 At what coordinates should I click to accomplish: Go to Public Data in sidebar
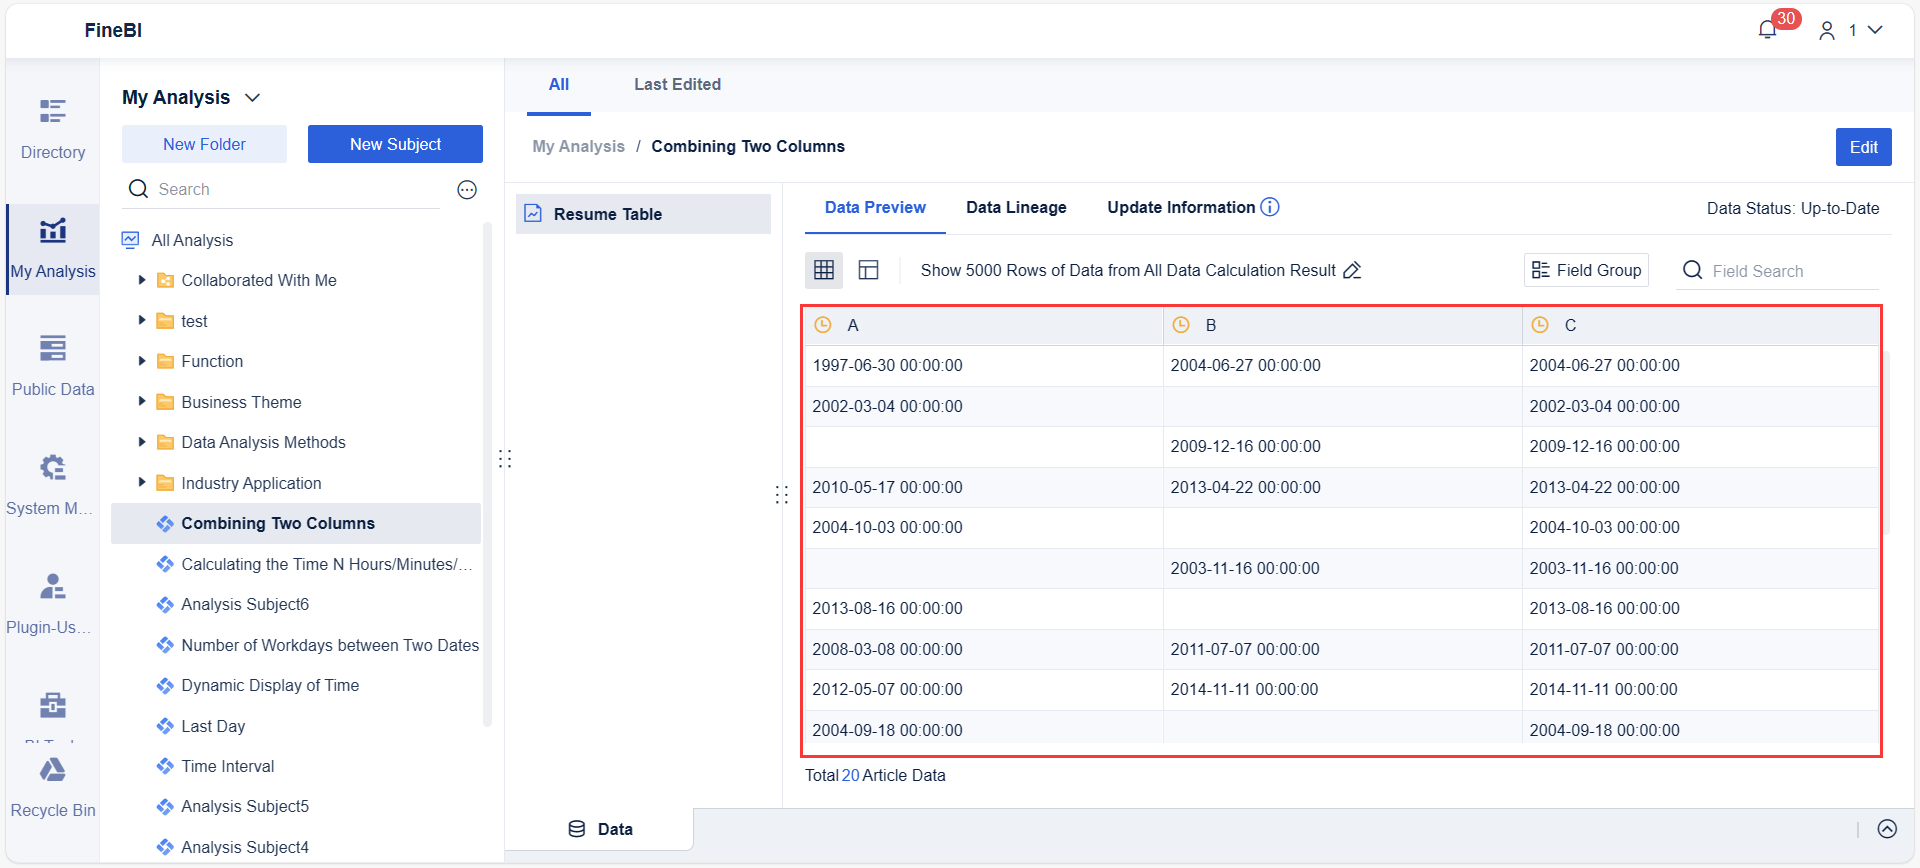click(53, 367)
